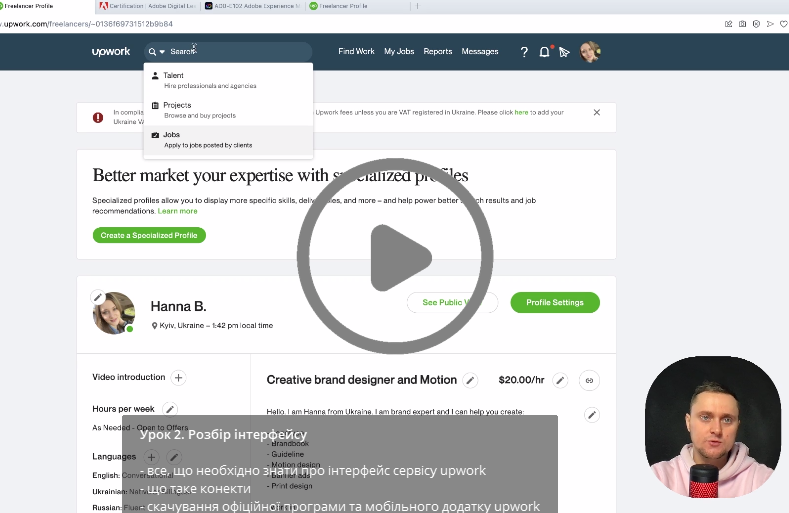Click the Hanna B. name heading

tap(179, 306)
